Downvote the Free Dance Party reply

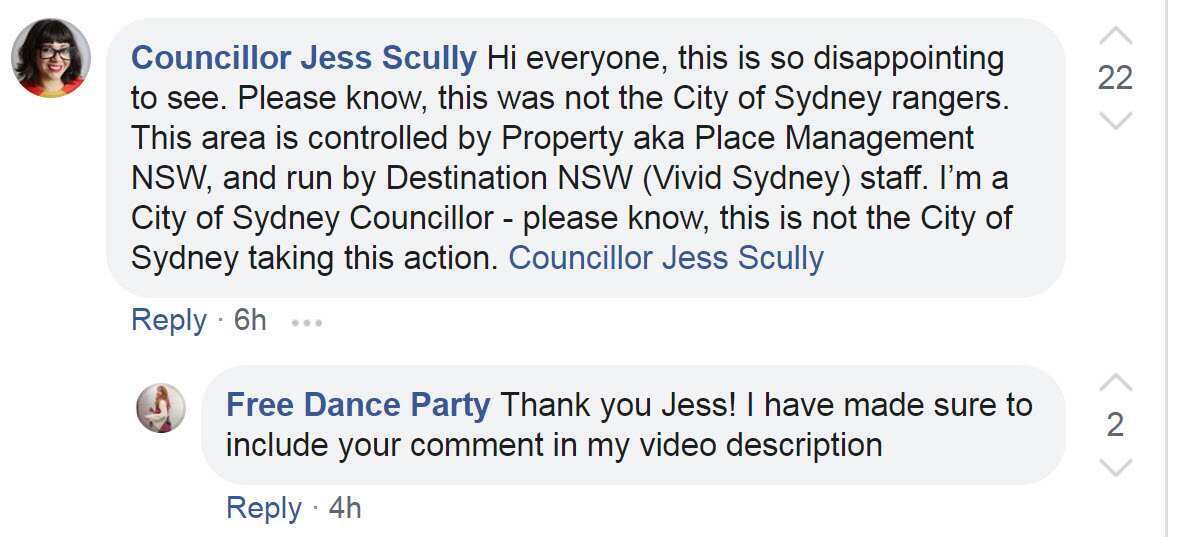click(x=1115, y=467)
